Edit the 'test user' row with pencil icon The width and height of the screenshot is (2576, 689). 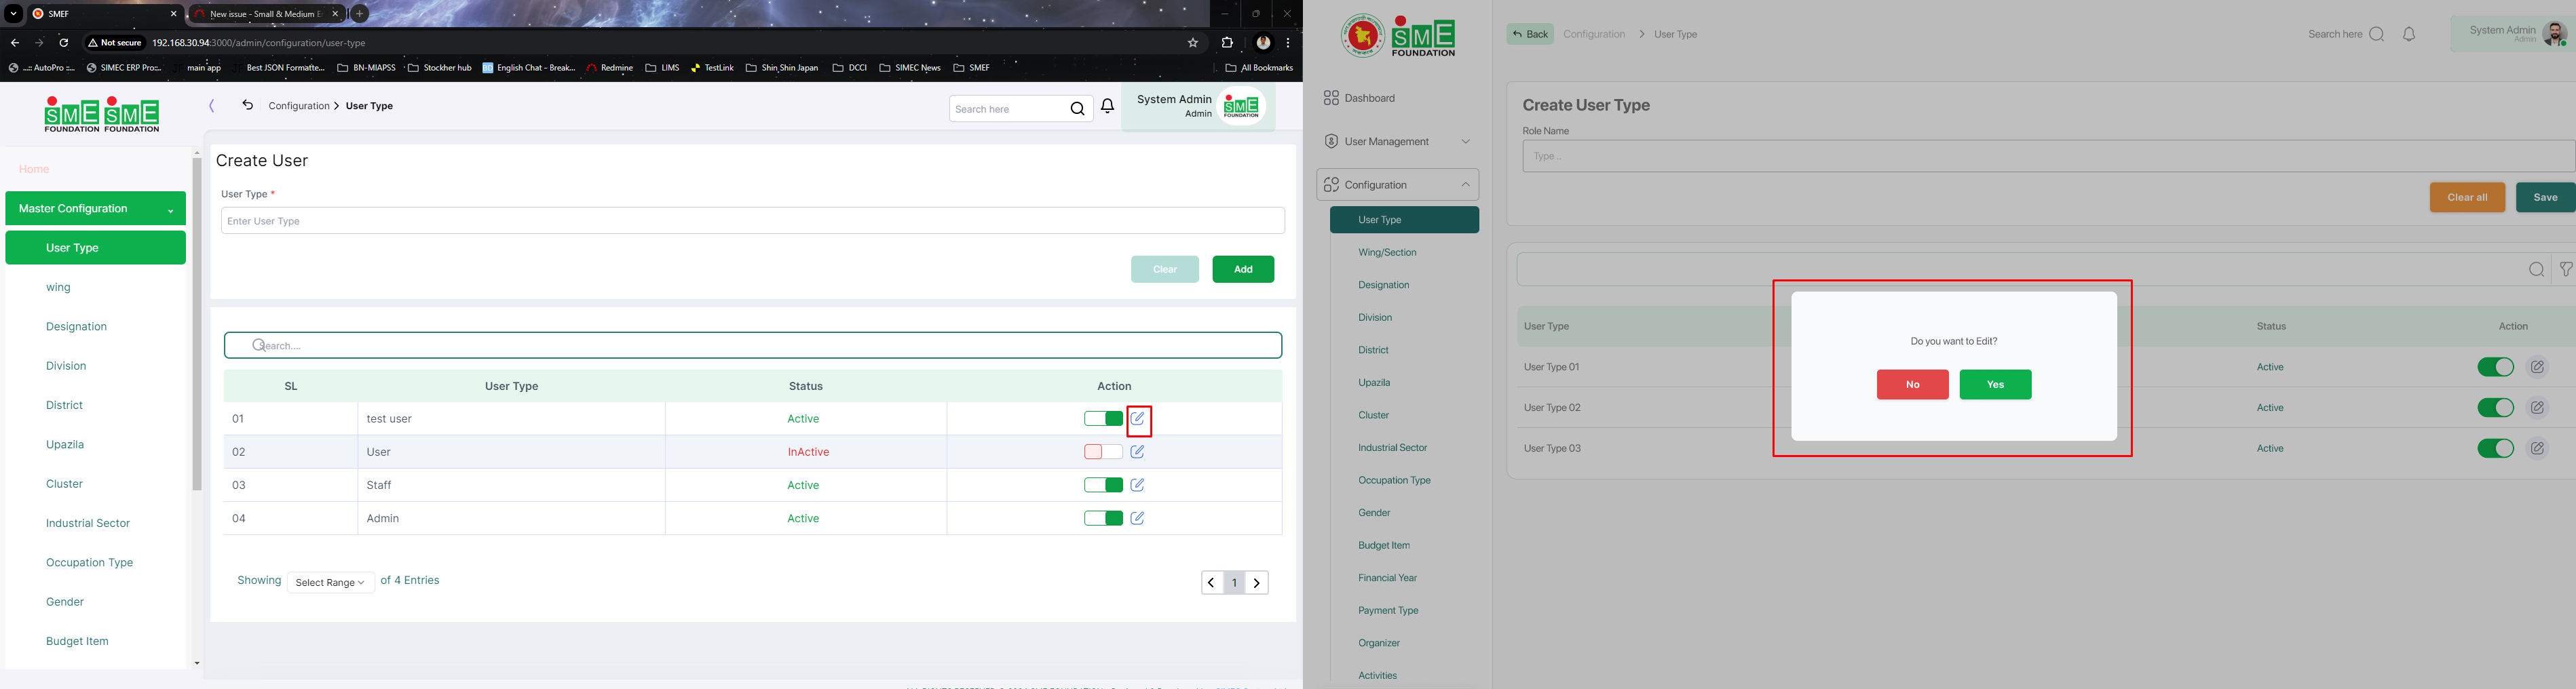(x=1138, y=419)
